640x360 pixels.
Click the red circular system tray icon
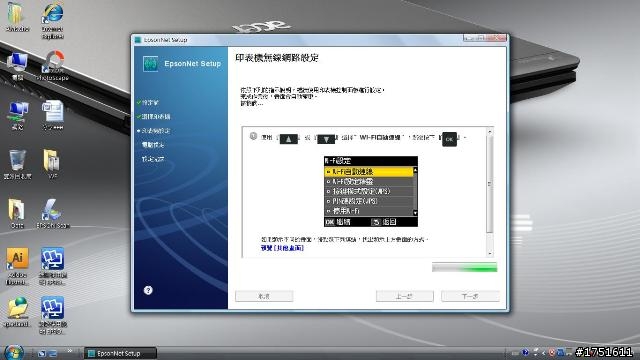pos(552,353)
